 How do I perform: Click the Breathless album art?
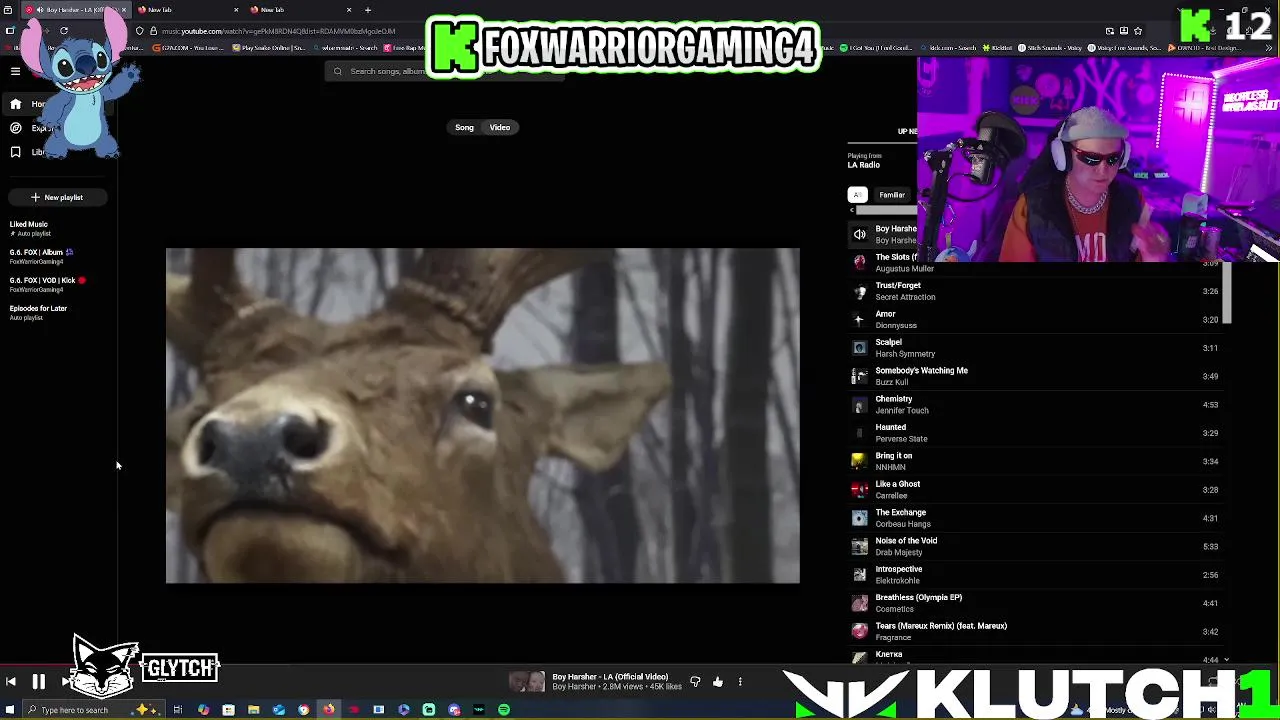point(859,603)
